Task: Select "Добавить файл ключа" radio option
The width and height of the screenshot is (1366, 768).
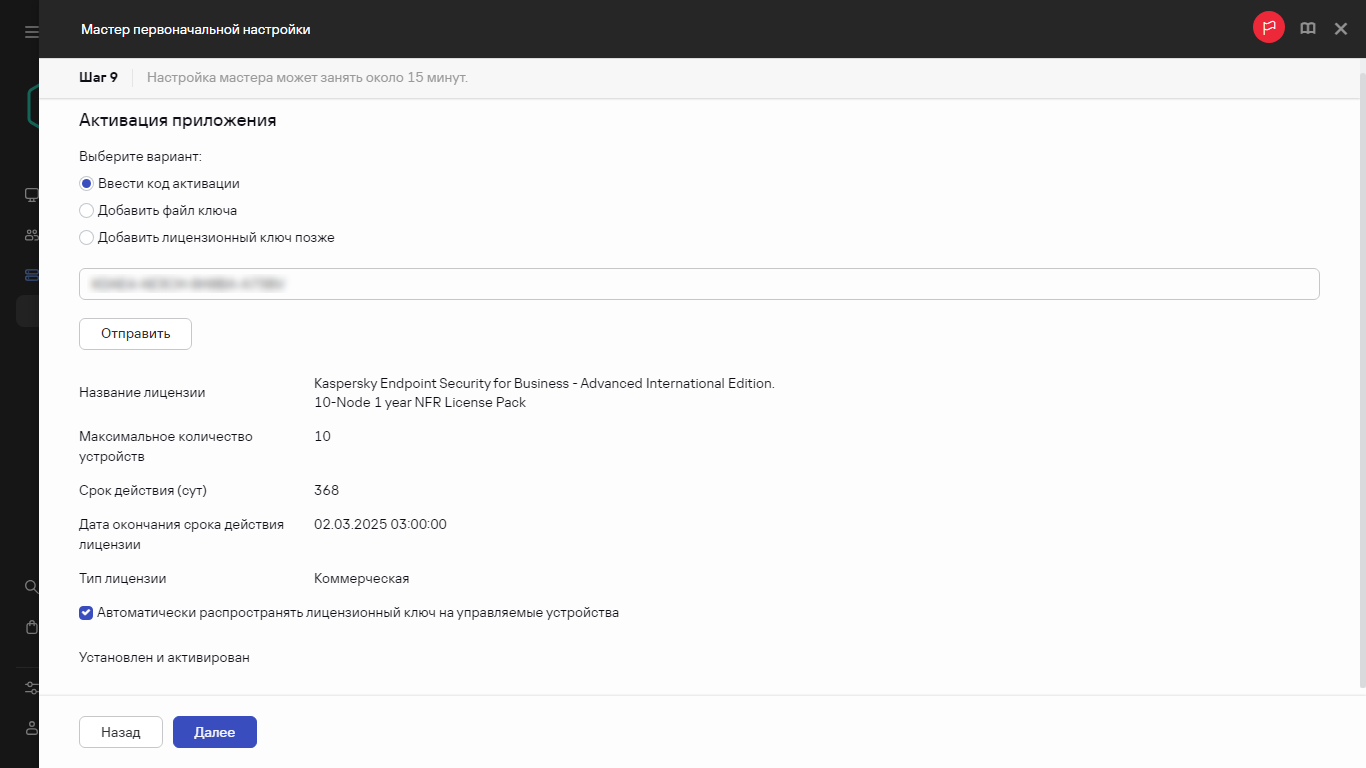Action: [87, 211]
